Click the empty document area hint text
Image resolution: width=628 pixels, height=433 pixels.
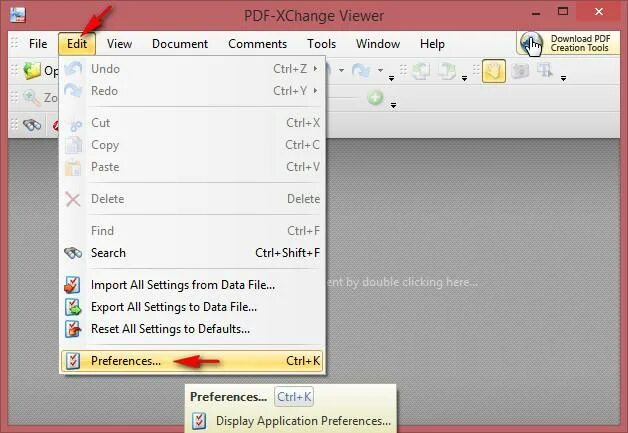point(402,282)
